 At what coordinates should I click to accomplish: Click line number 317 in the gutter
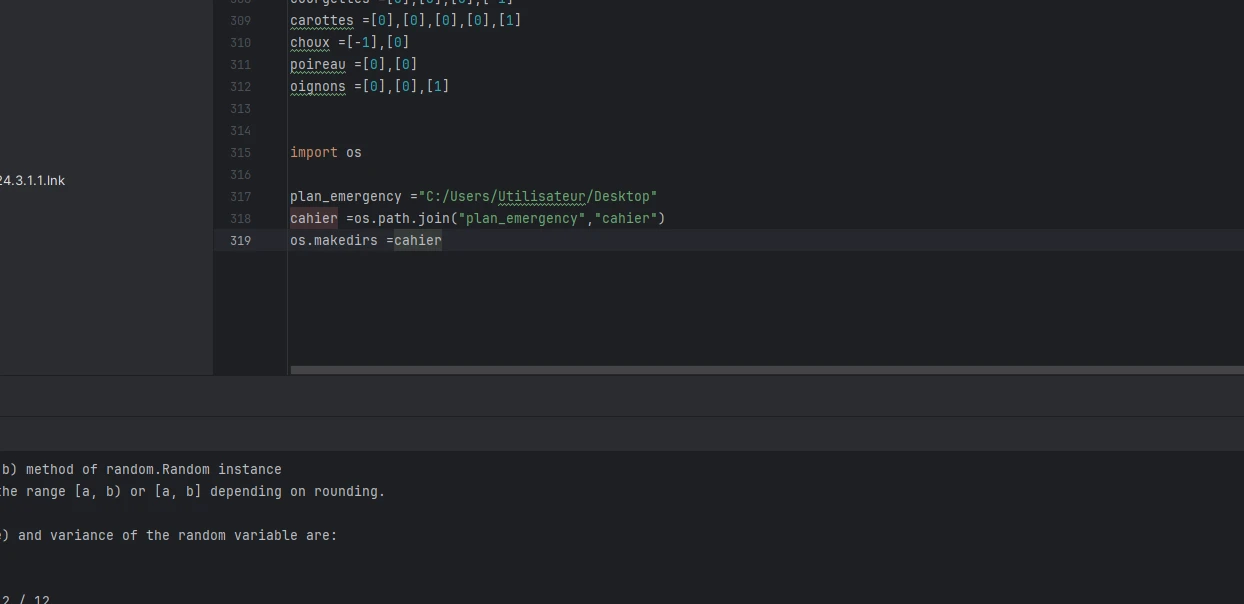240,197
